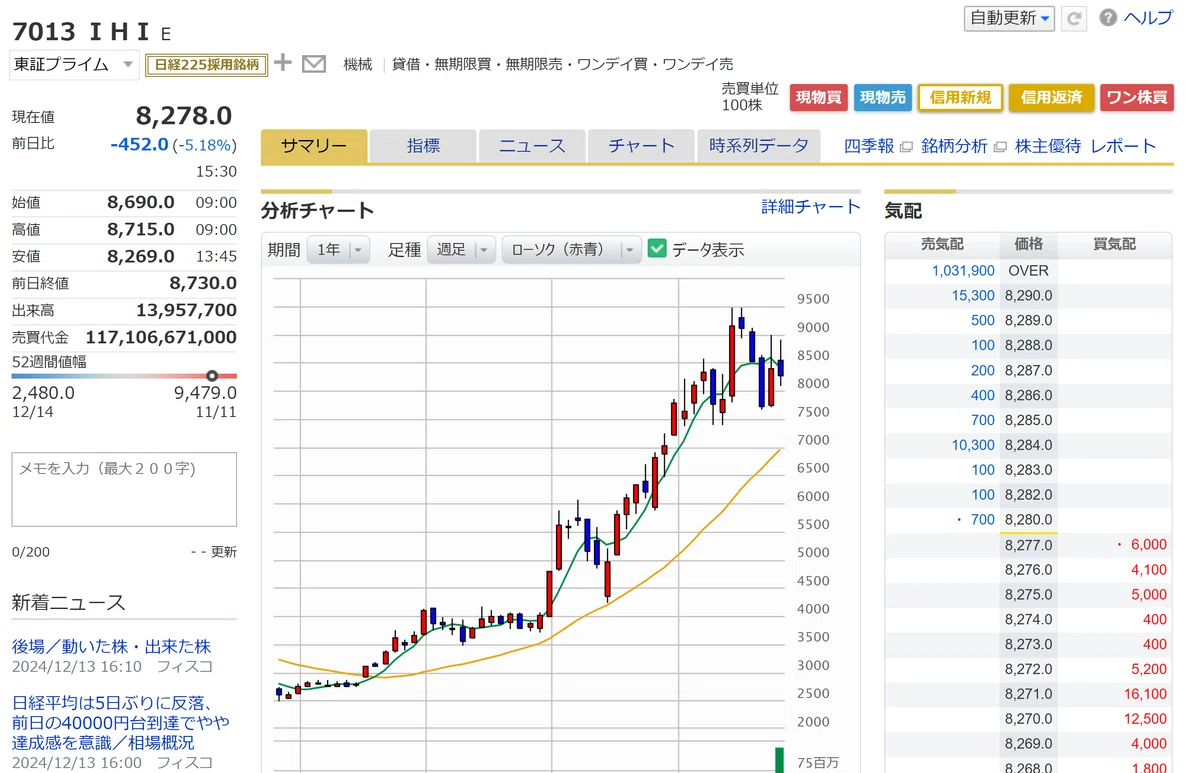Open news 後場／動いた株・出来た株
The image size is (1200, 773).
pyautogui.click(x=111, y=646)
